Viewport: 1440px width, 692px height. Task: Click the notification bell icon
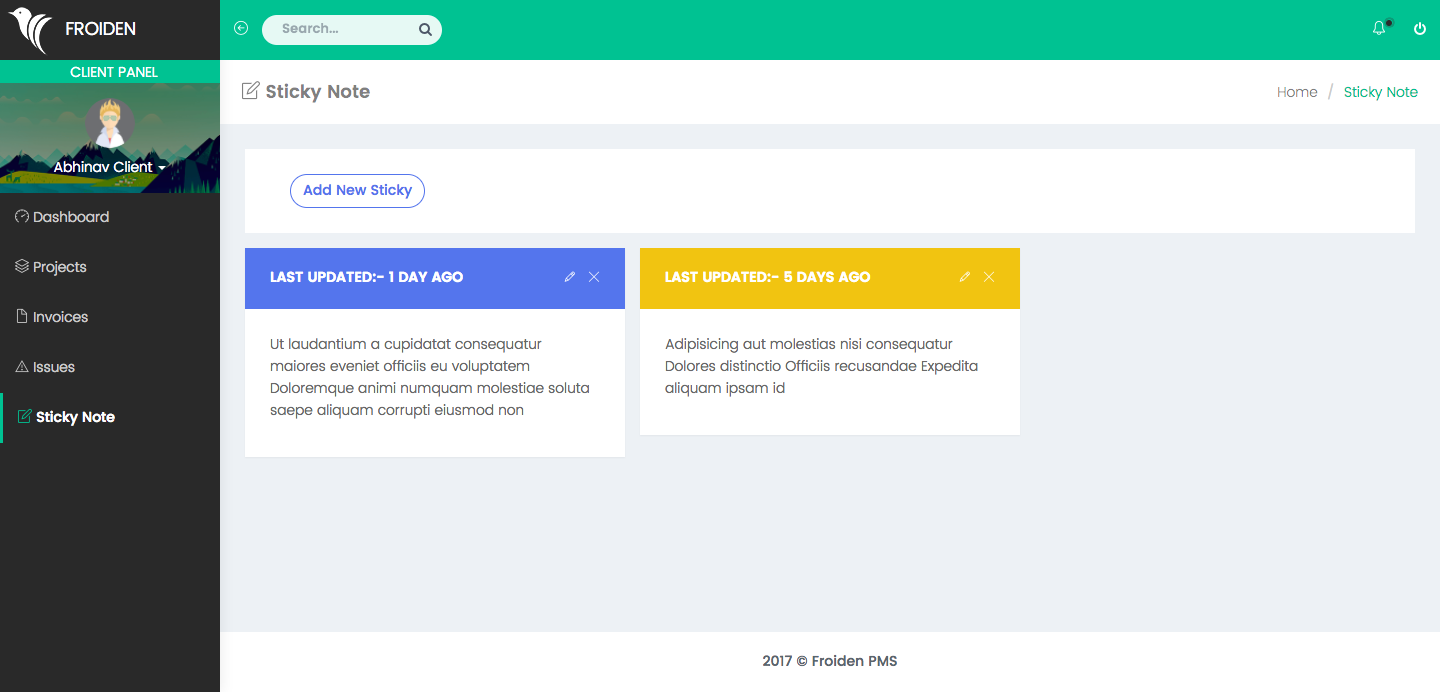pos(1380,29)
